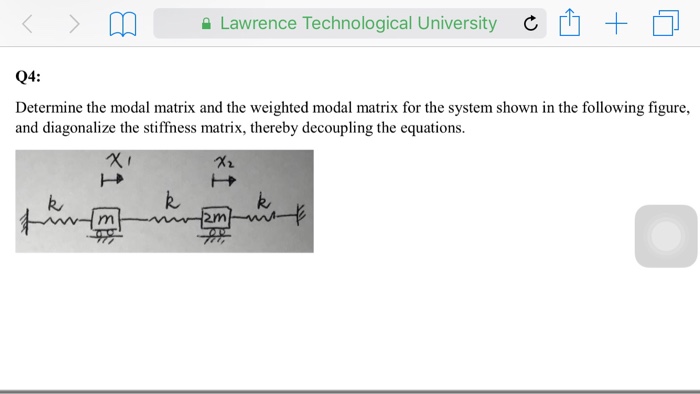This screenshot has height=394, width=700.
Task: Click the "Q4:" heading text
Action: pyautogui.click(x=28, y=77)
